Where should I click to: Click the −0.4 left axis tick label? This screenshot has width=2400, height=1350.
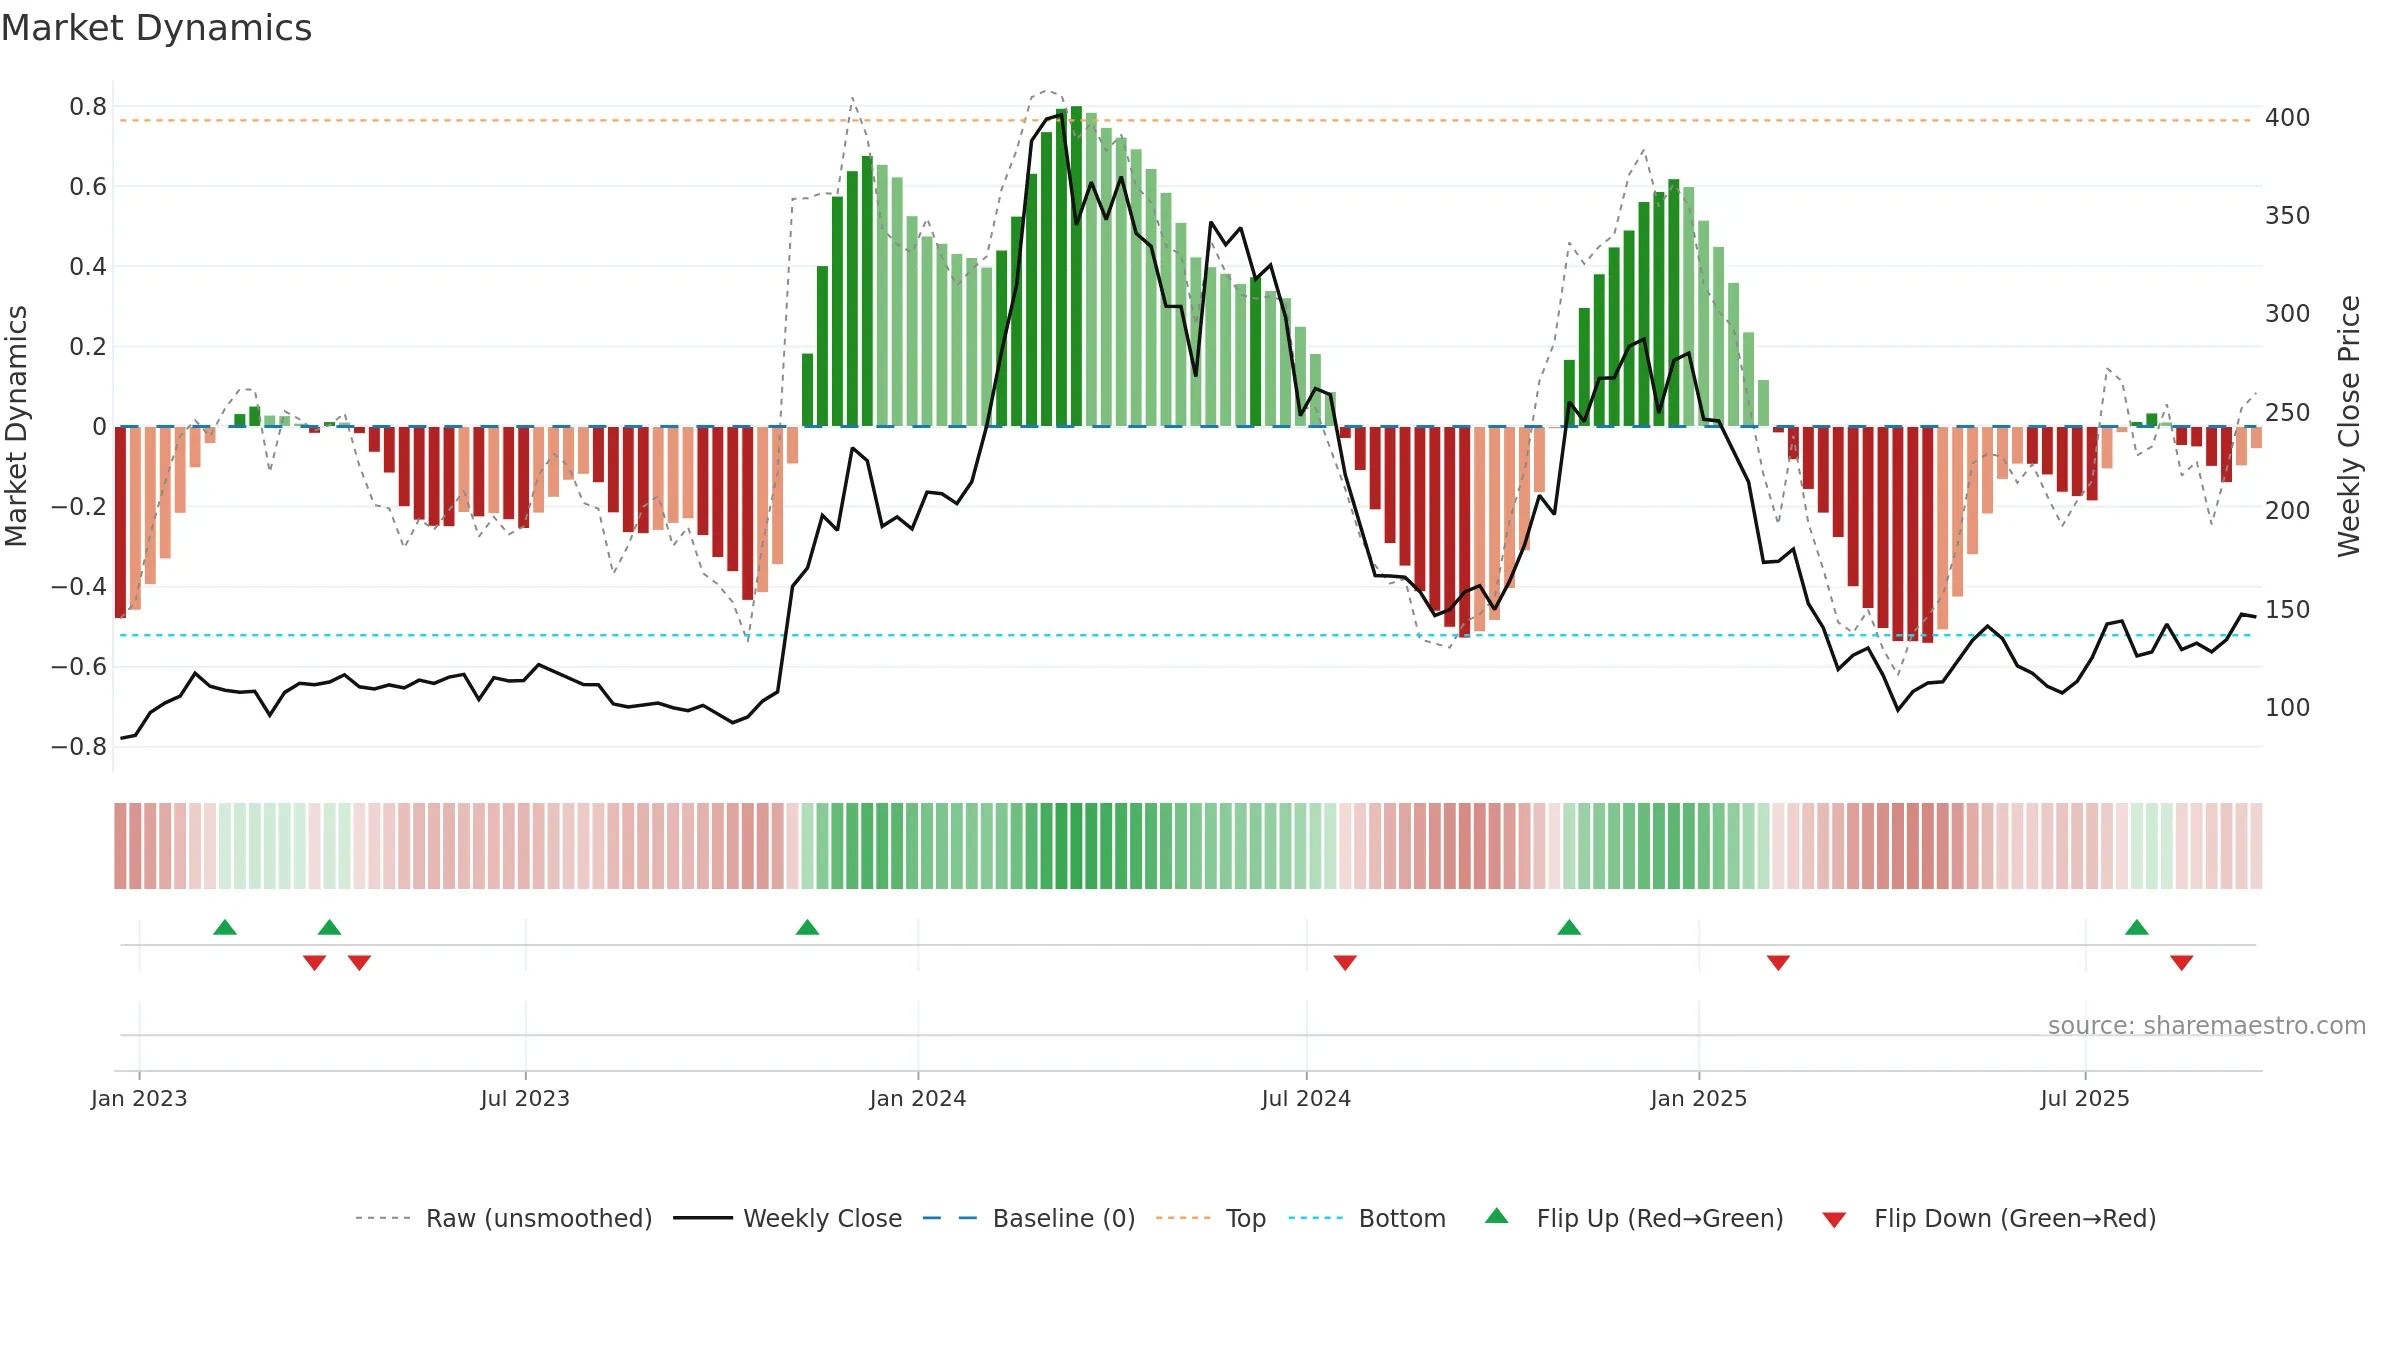79,587
